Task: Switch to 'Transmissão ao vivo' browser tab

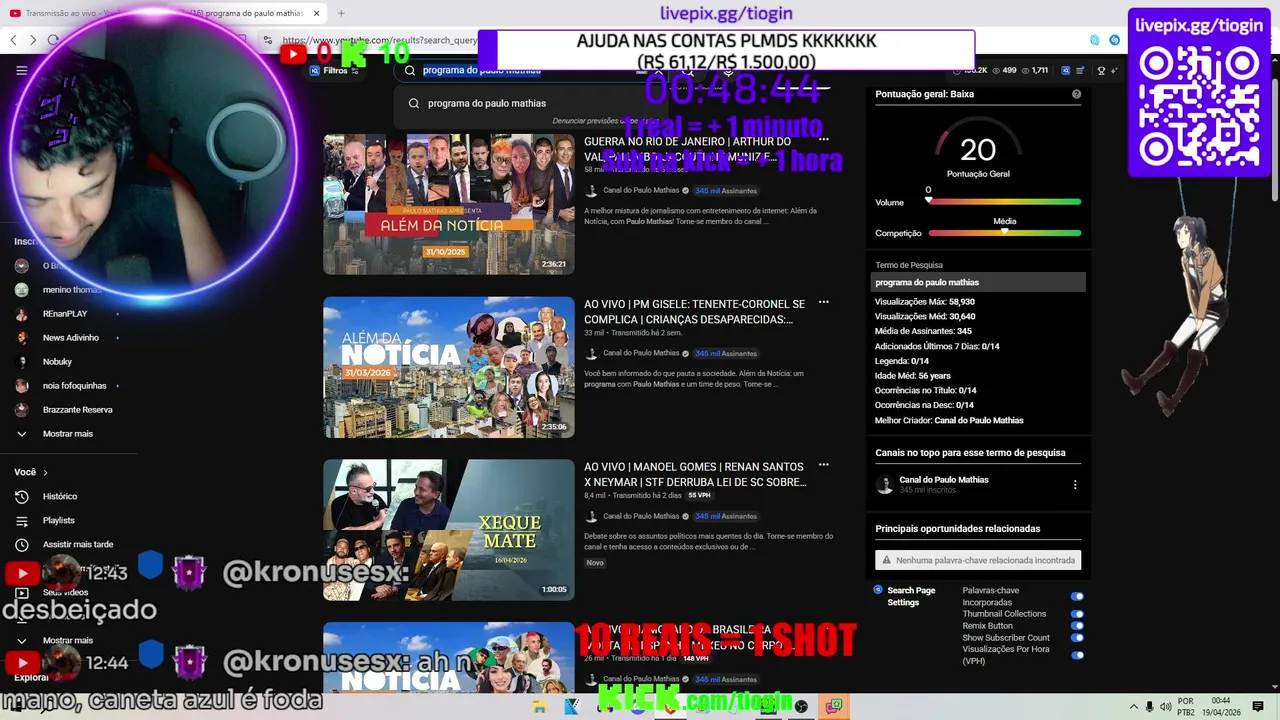Action: click(x=80, y=13)
